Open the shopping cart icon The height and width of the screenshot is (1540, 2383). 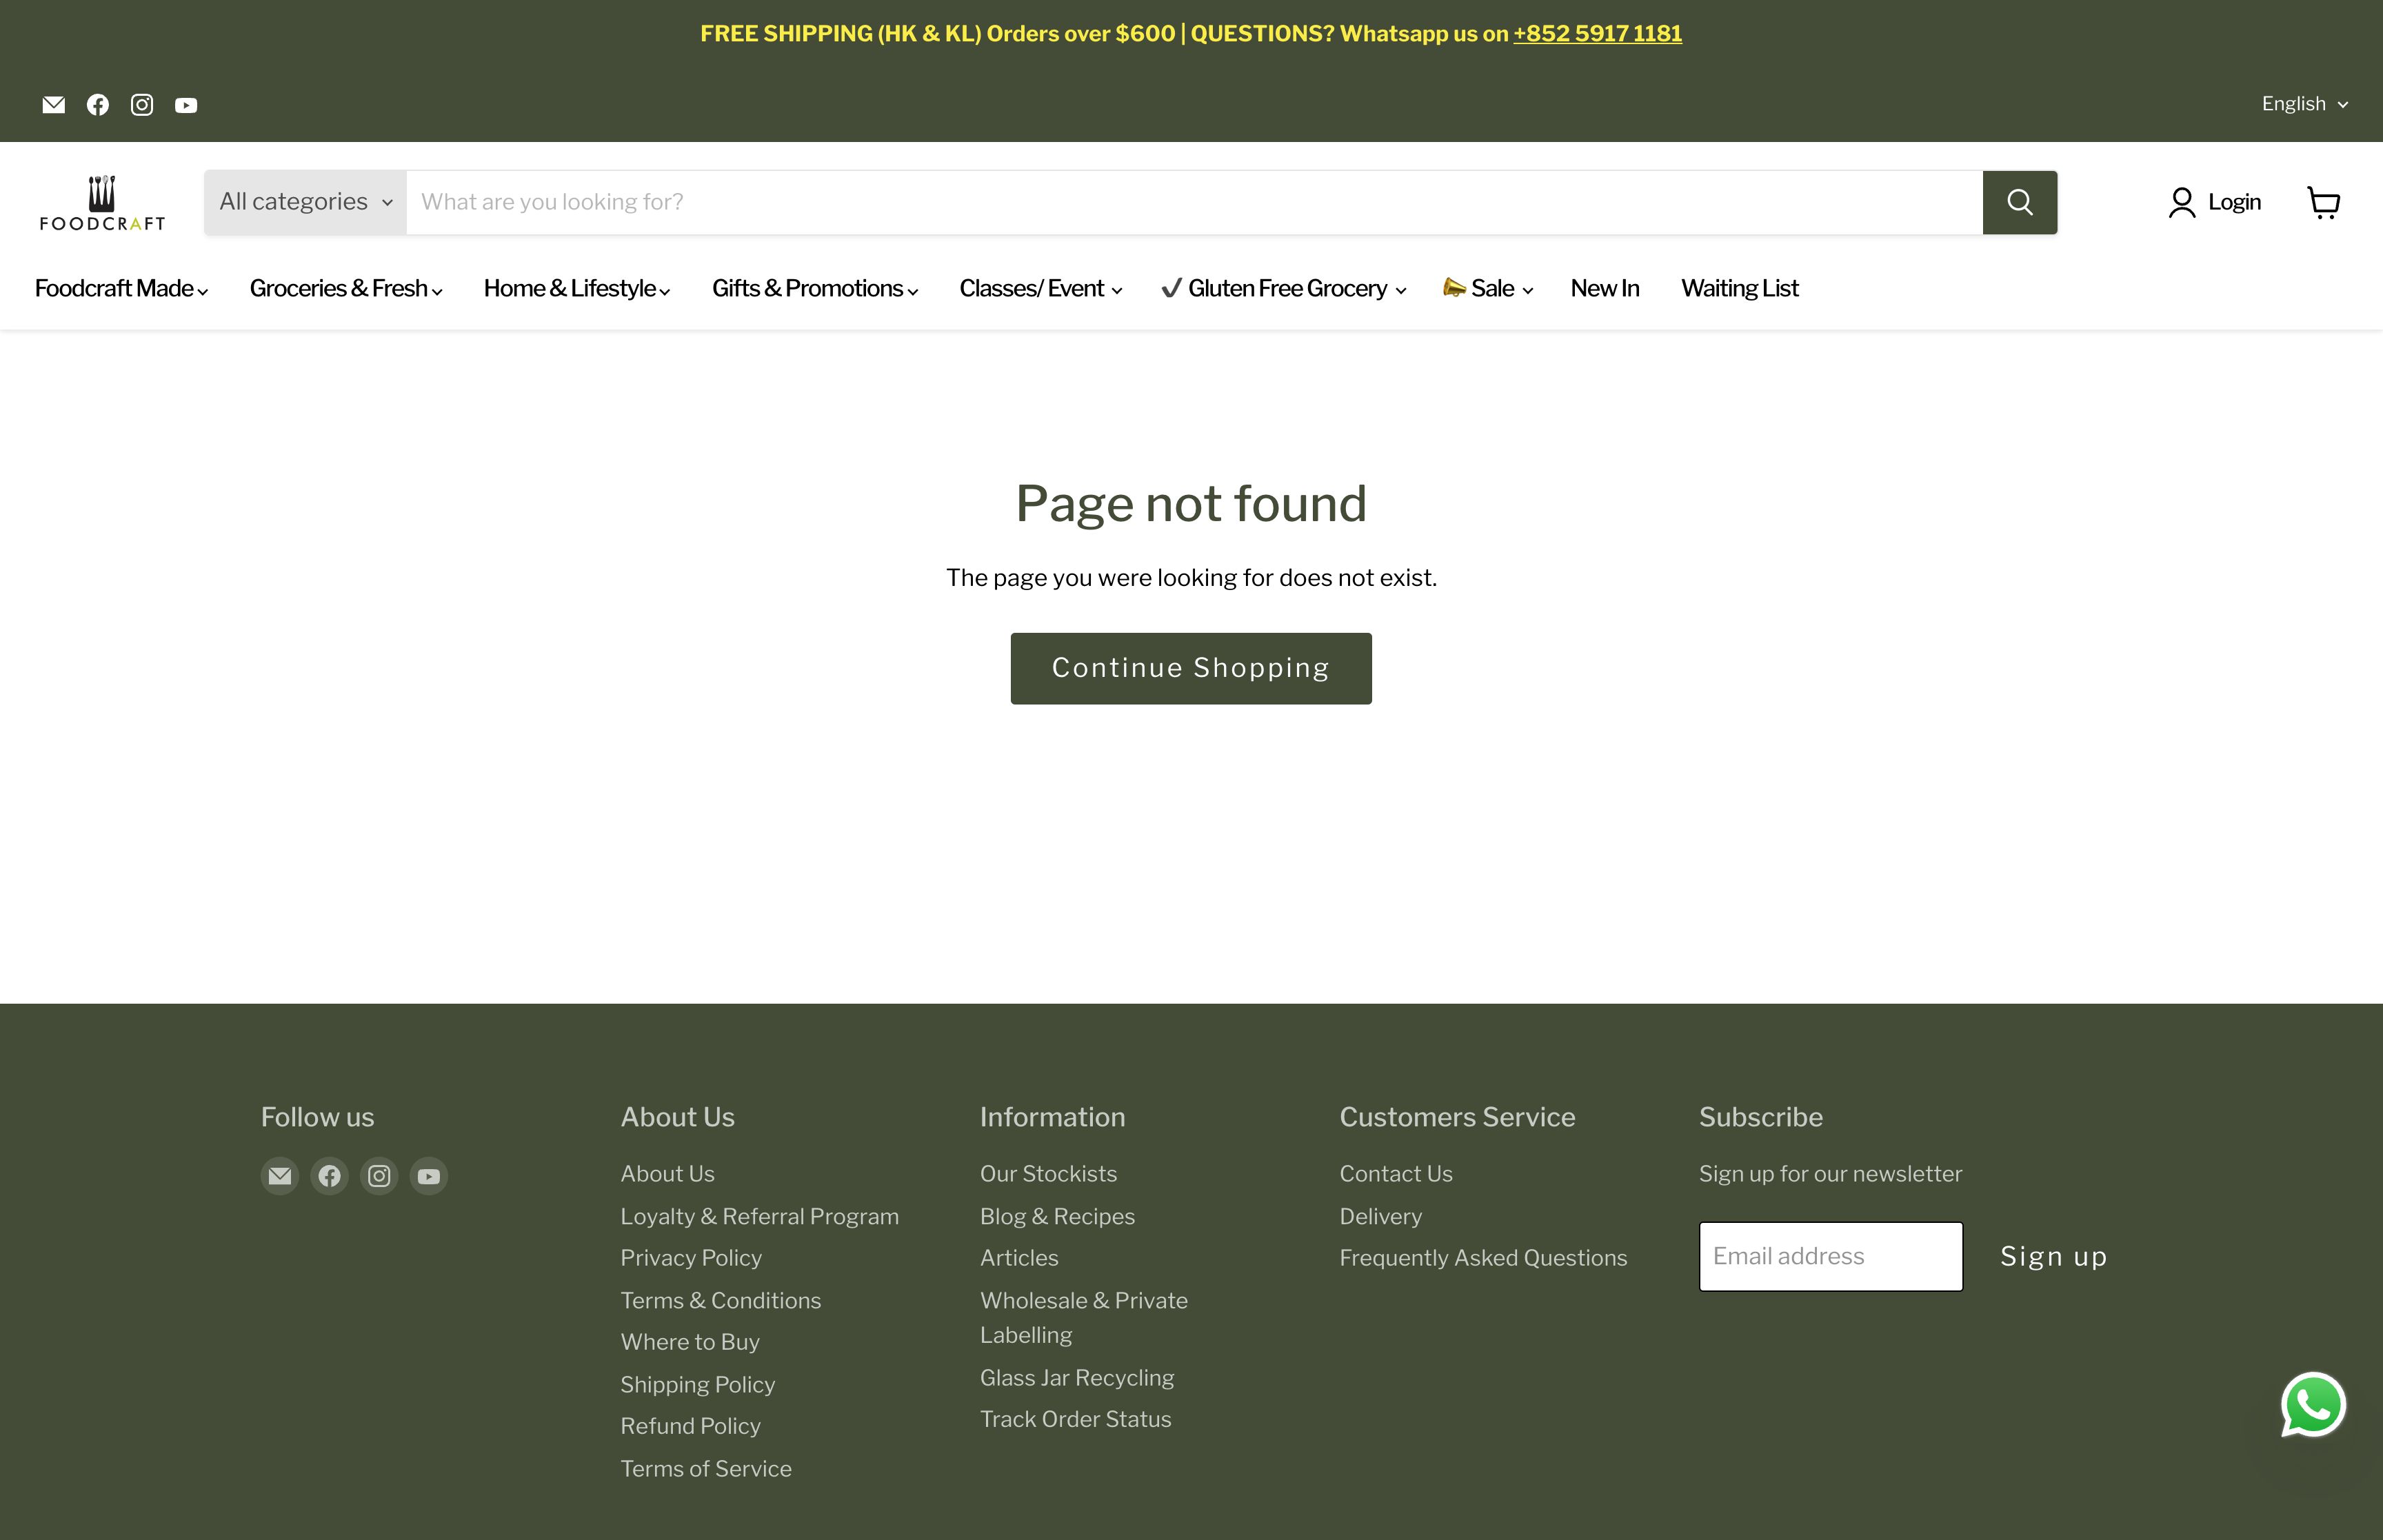click(x=2323, y=203)
